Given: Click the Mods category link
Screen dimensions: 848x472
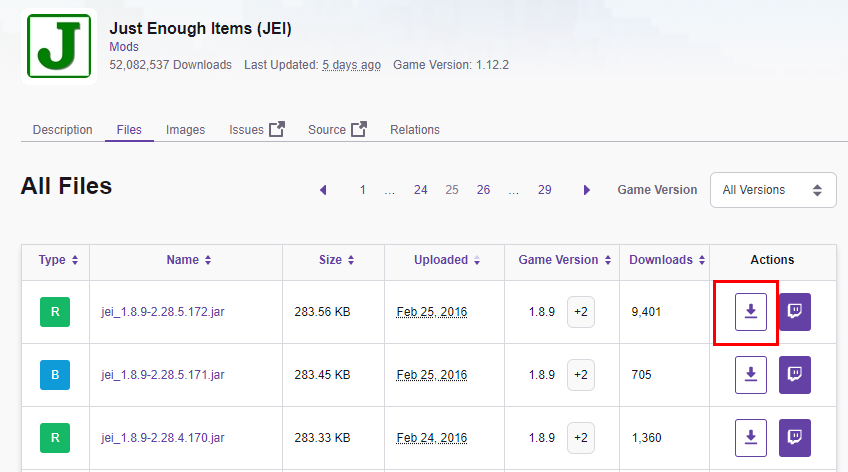Looking at the screenshot, I should coord(124,47).
